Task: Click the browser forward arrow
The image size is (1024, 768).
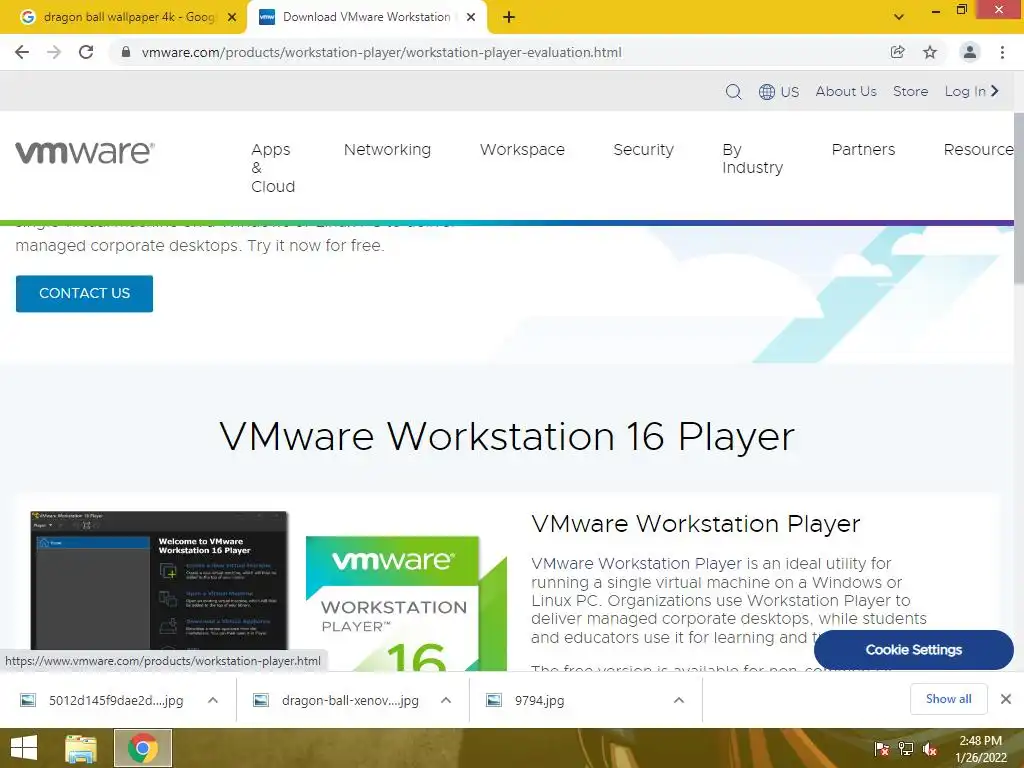Action: pos(54,52)
